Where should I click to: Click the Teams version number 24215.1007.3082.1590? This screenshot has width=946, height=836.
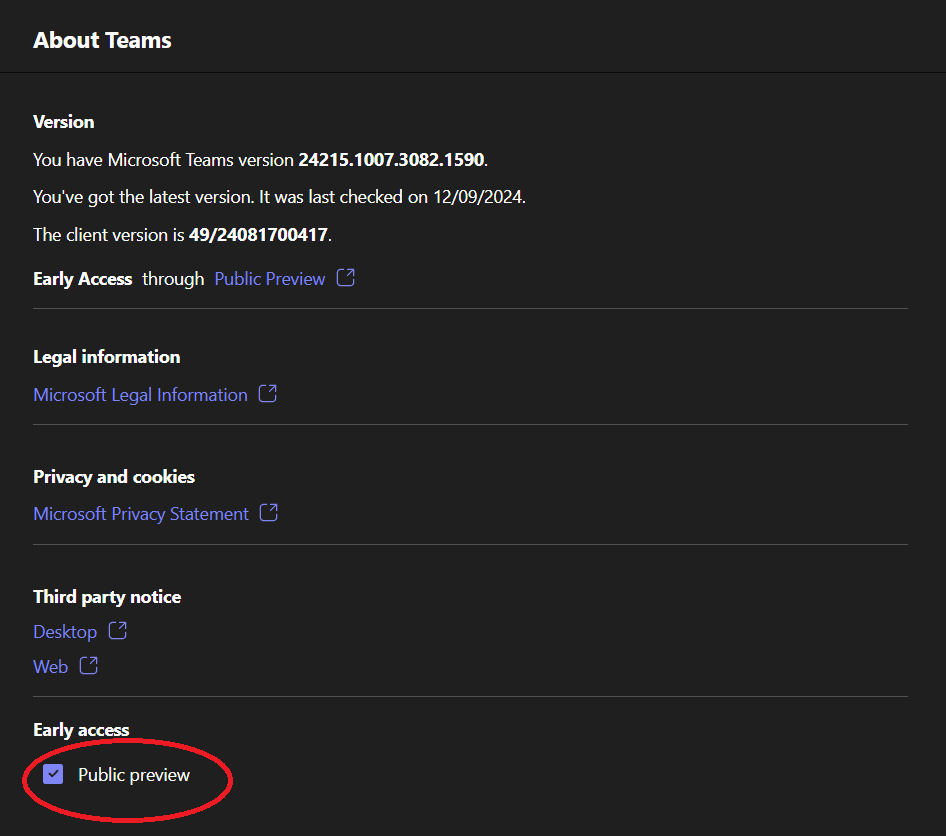click(392, 160)
